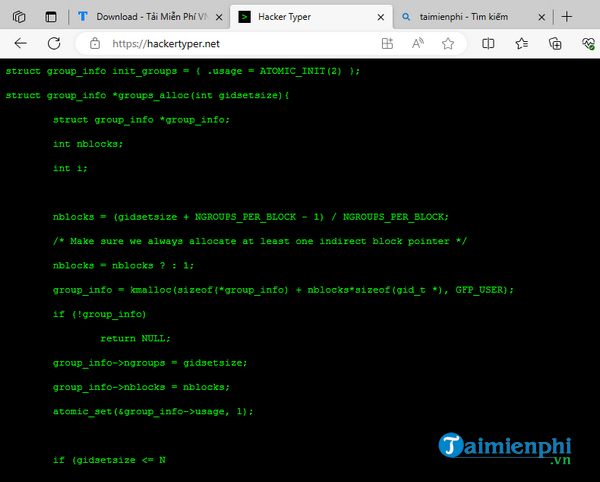The image size is (600, 482).
Task: Add this page to favorites (star icon)
Action: [449, 44]
